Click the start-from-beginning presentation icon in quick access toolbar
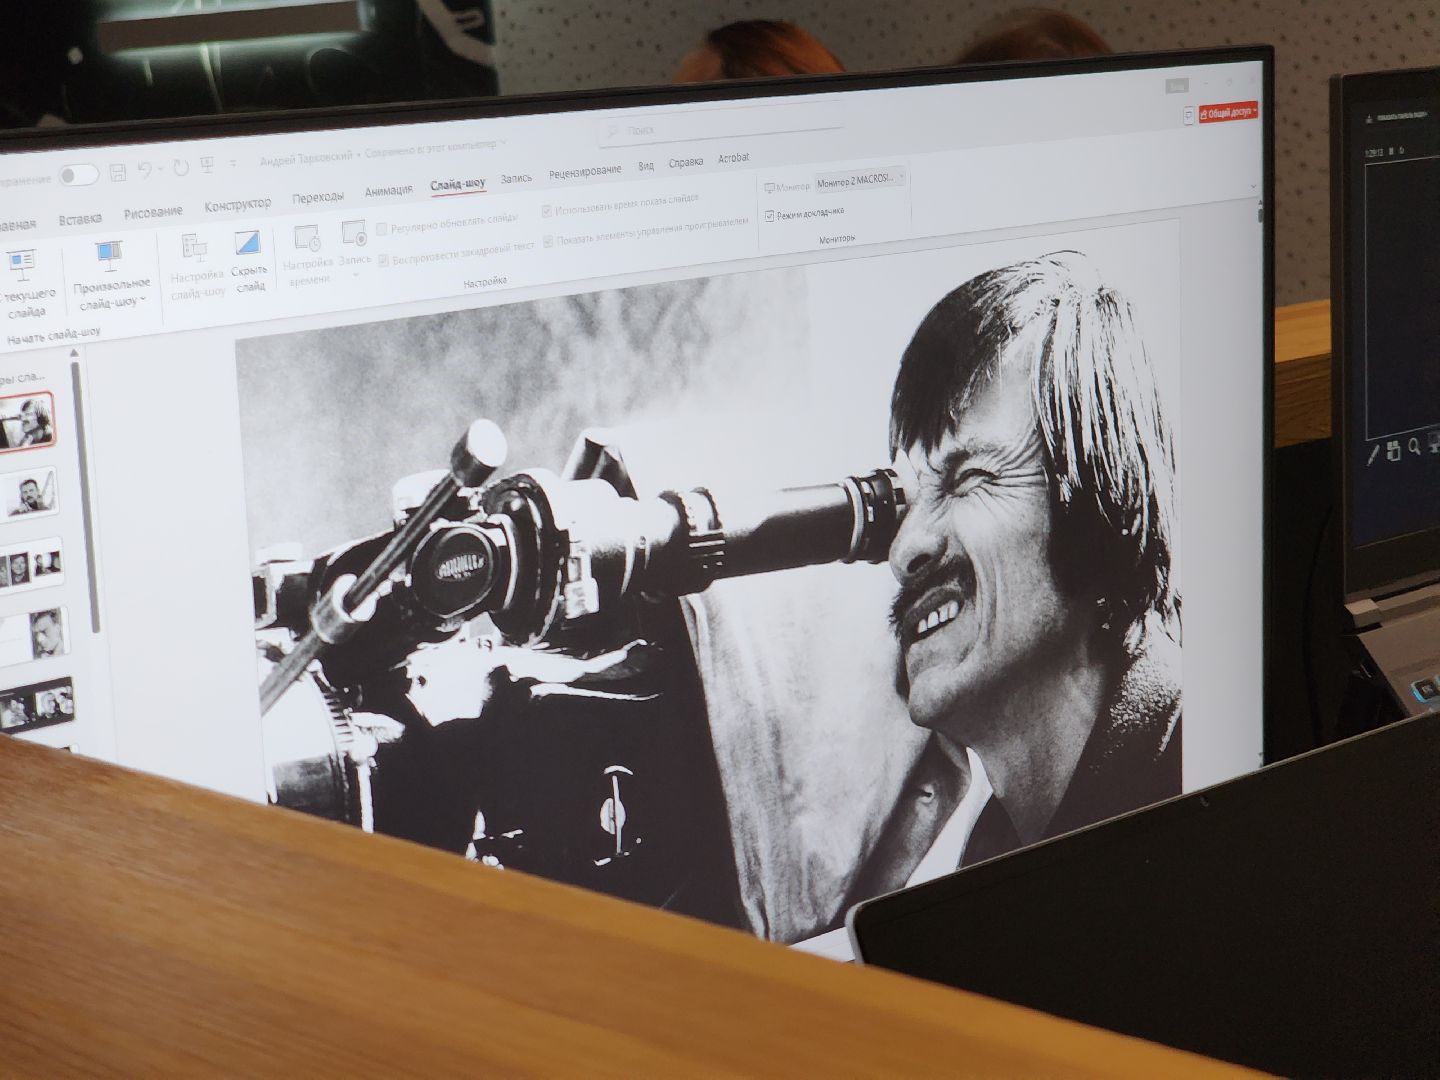The height and width of the screenshot is (1080, 1440). (x=208, y=166)
